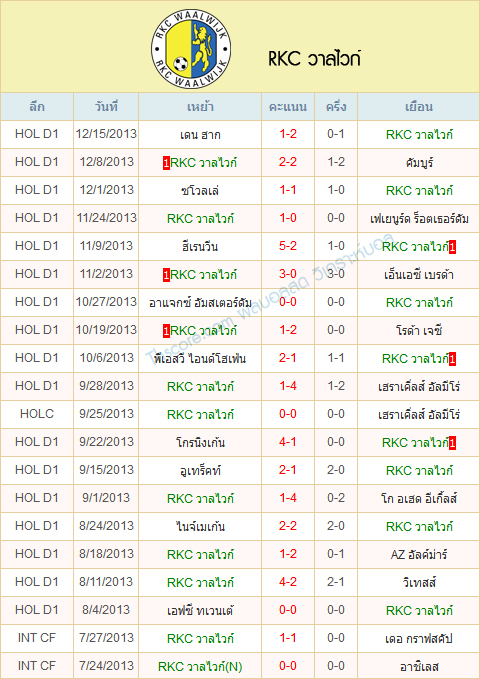The image size is (480, 679).
Task: Select away team เฟเยนูร์ด ร็อตเธอร์ดัม
Action: pos(419,219)
